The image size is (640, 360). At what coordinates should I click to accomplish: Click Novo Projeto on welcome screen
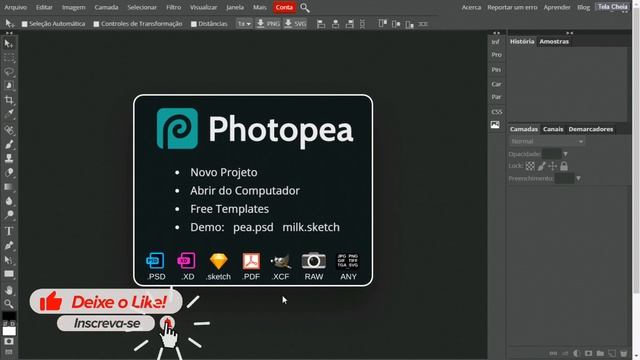point(224,172)
